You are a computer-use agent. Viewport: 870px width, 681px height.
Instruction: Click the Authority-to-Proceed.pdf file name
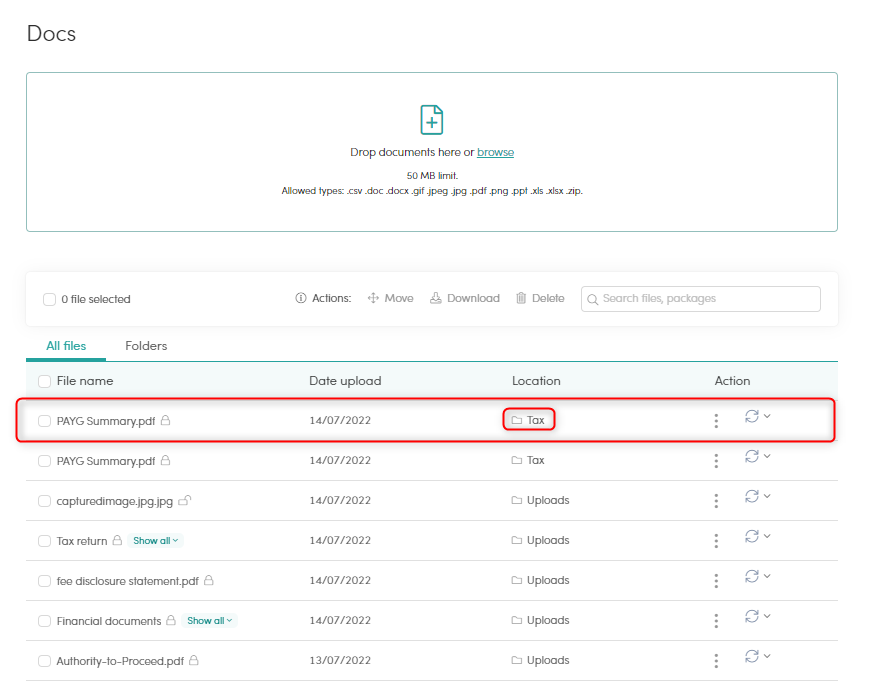pos(120,661)
